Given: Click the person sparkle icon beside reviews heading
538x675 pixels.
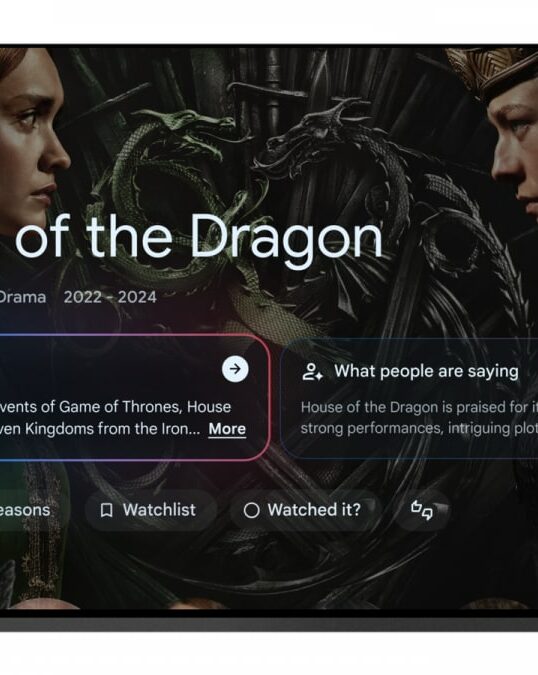Looking at the screenshot, I should (x=312, y=372).
